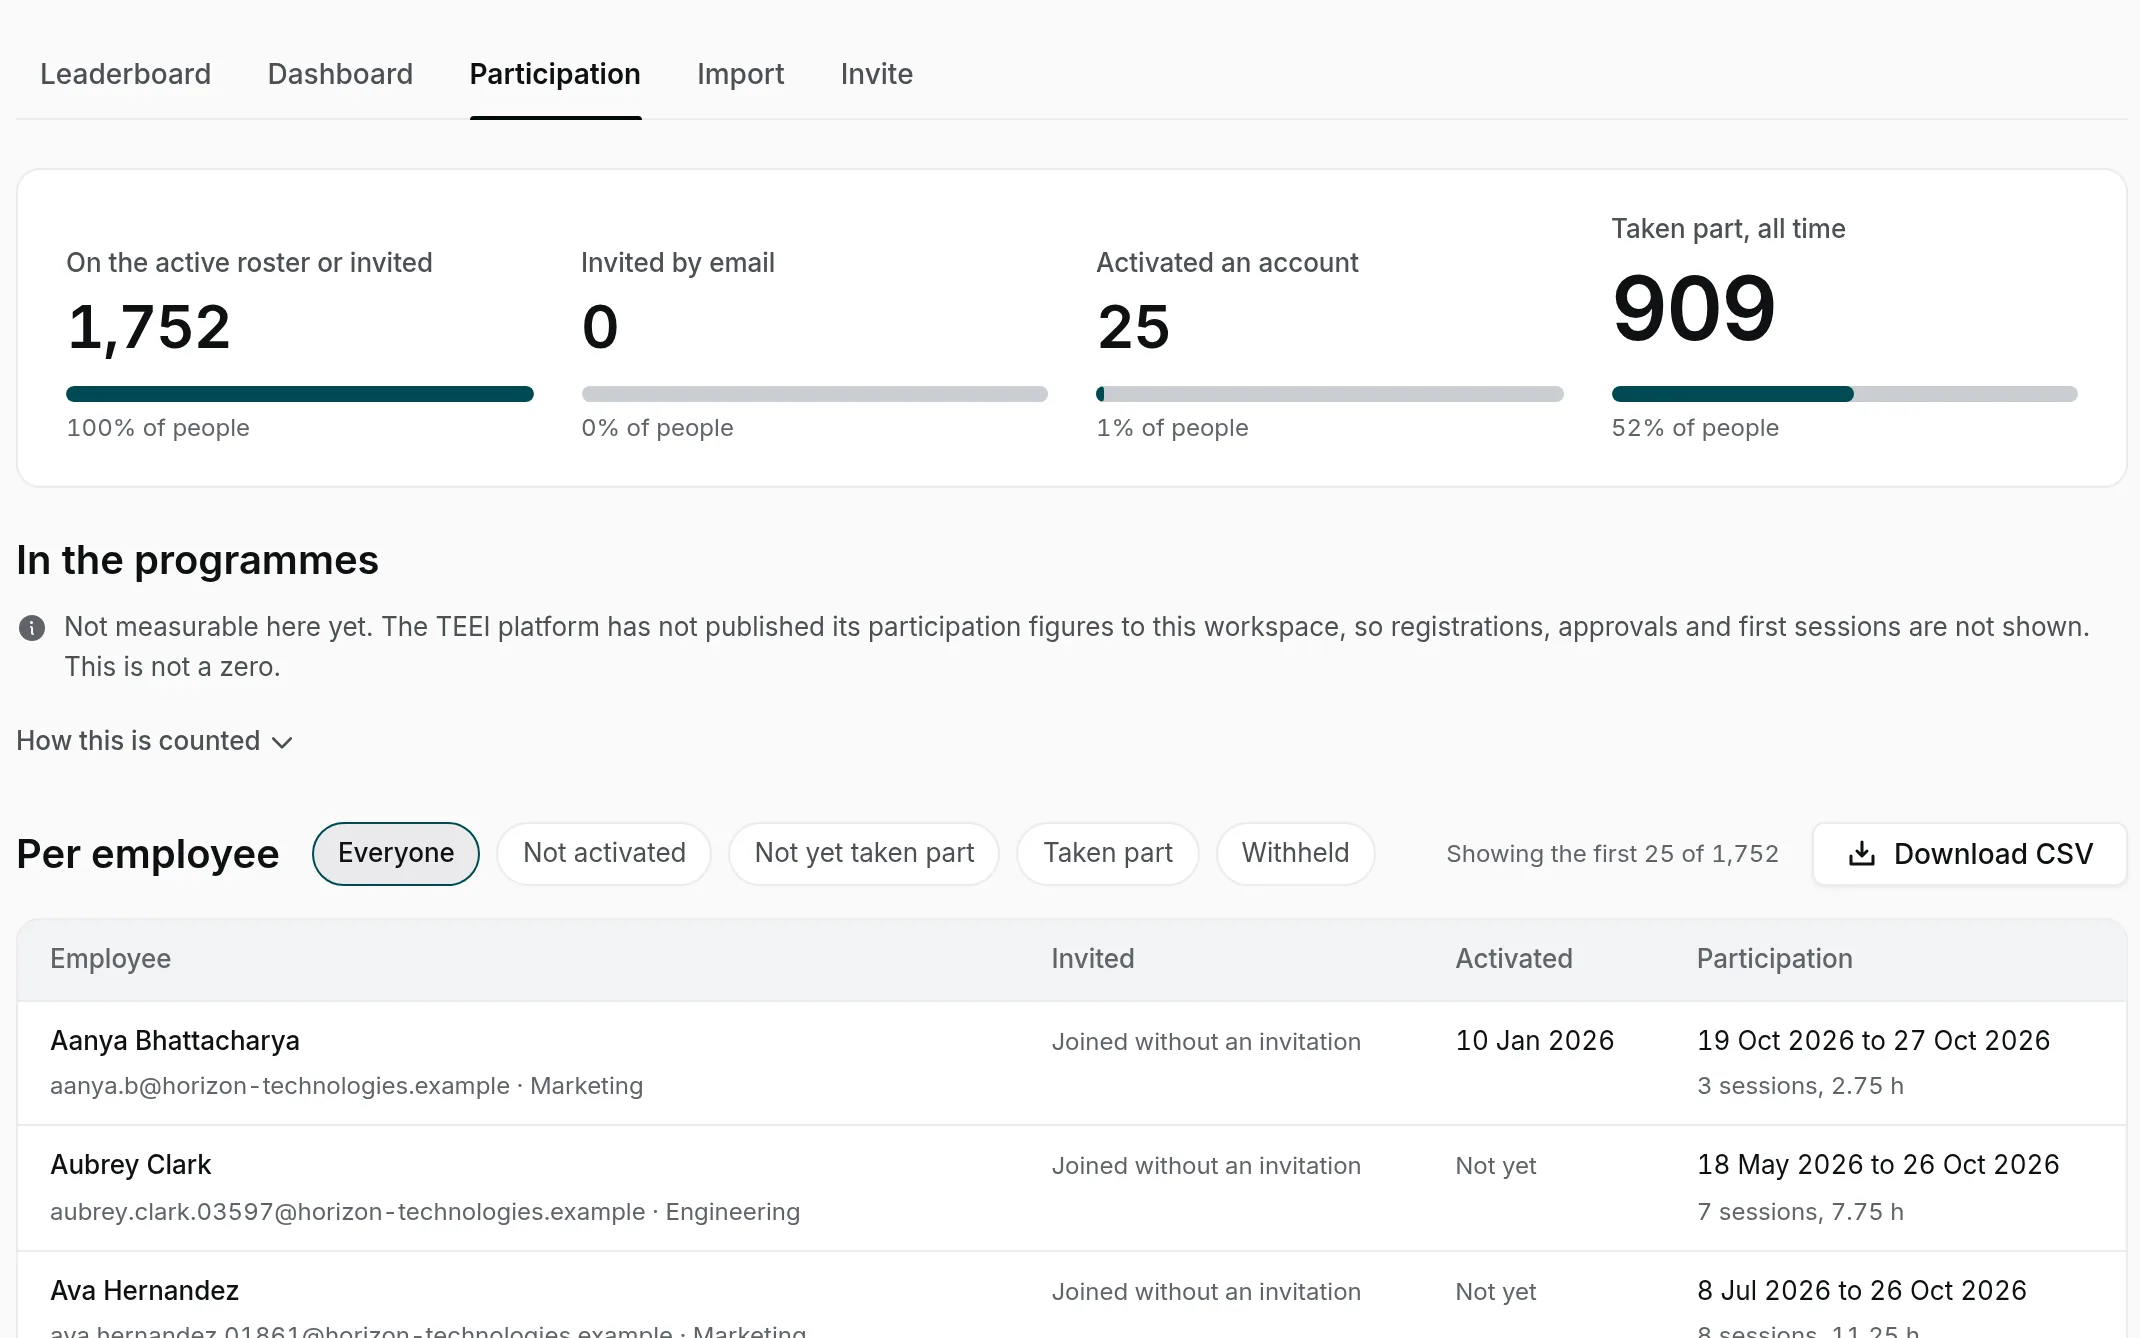The image size is (2140, 1338).
Task: Click the Invited by email label
Action: 677,263
